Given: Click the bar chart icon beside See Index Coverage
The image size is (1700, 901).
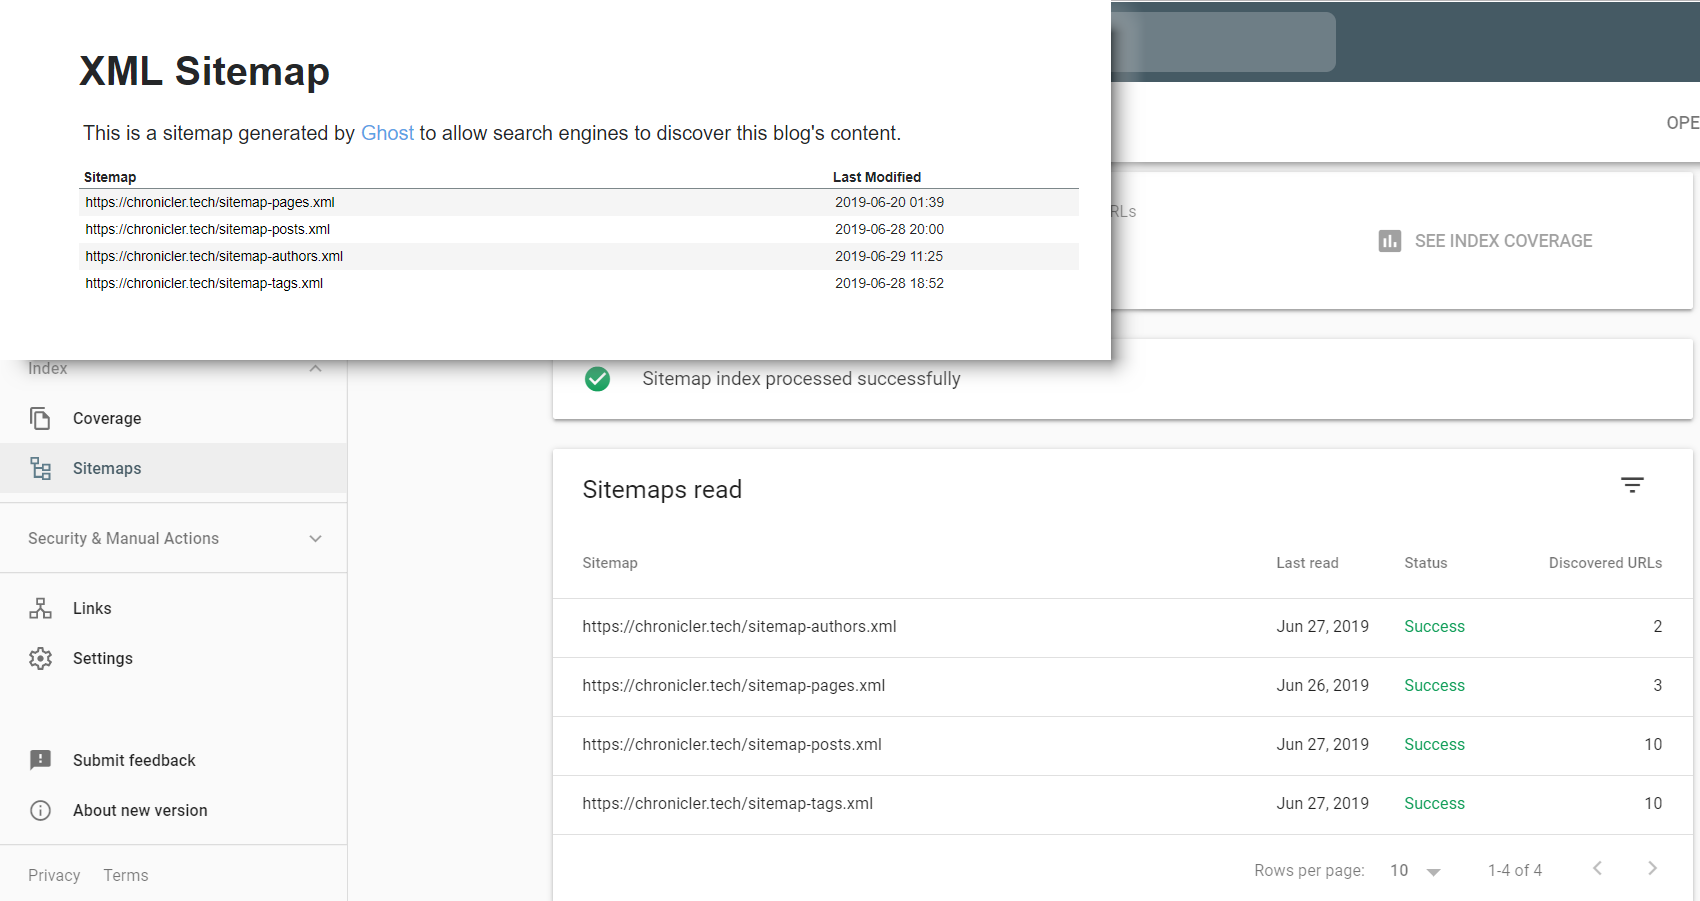Looking at the screenshot, I should [1389, 241].
